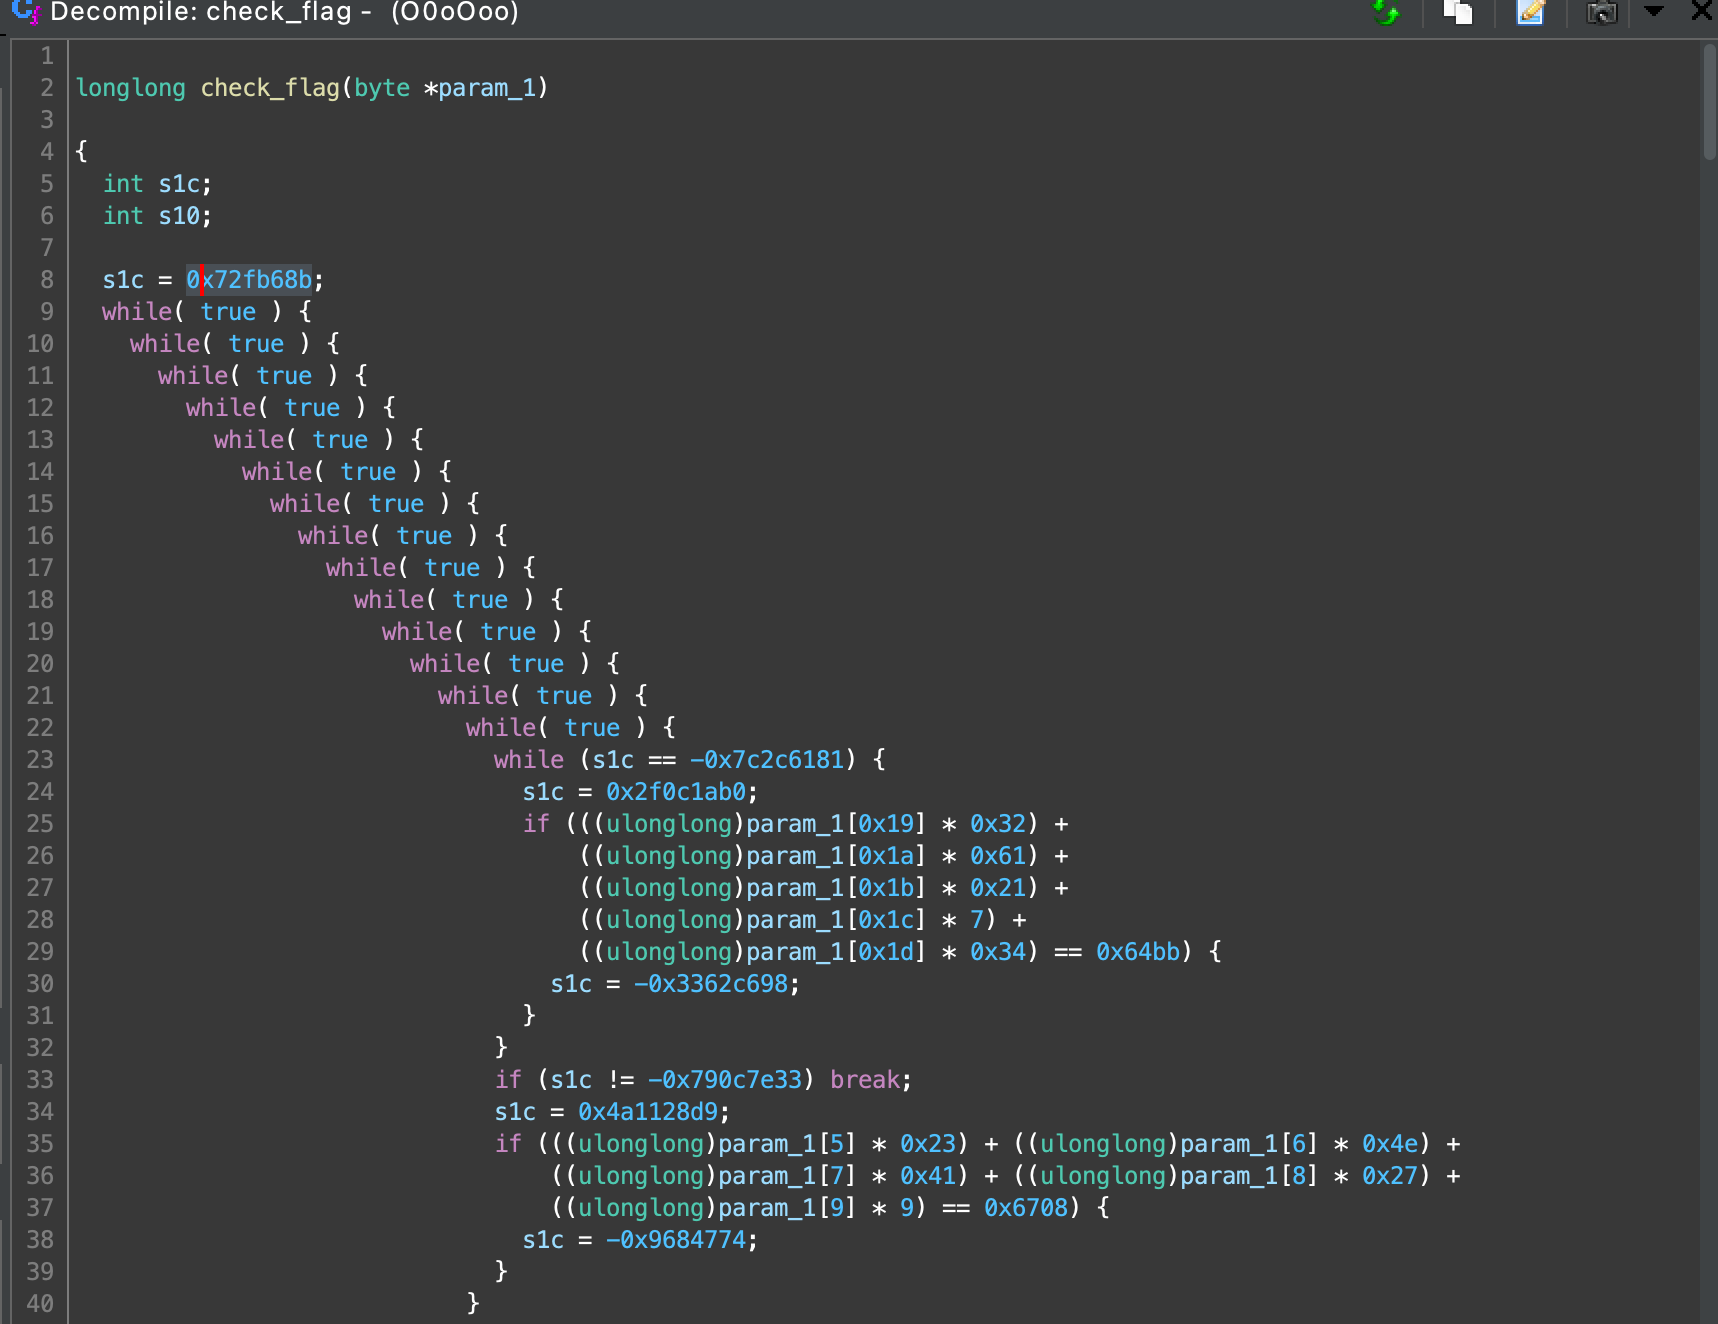Close the Decompile panel with the X
Viewport: 1718px width, 1324px height.
pos(1702,11)
